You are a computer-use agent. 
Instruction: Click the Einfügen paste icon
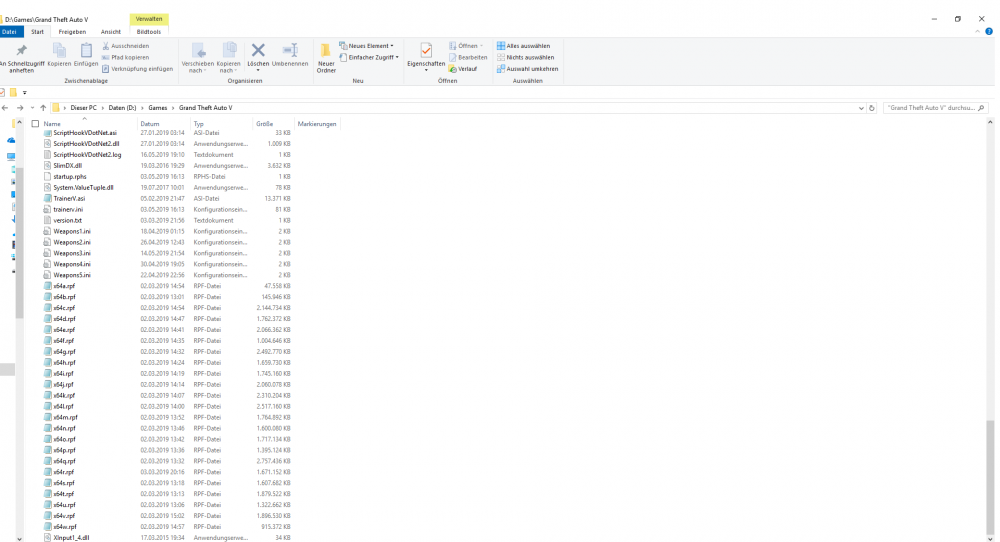[86, 51]
